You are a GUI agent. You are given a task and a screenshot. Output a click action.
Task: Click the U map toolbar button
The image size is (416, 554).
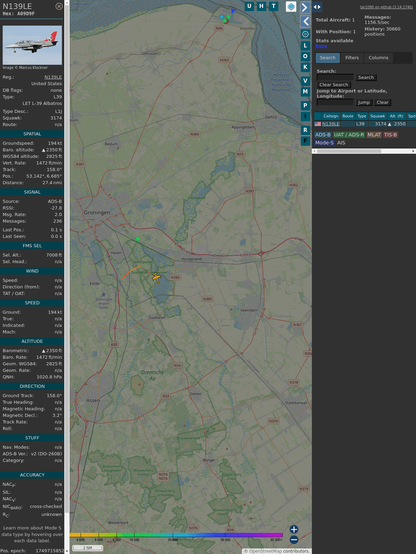tap(249, 6)
